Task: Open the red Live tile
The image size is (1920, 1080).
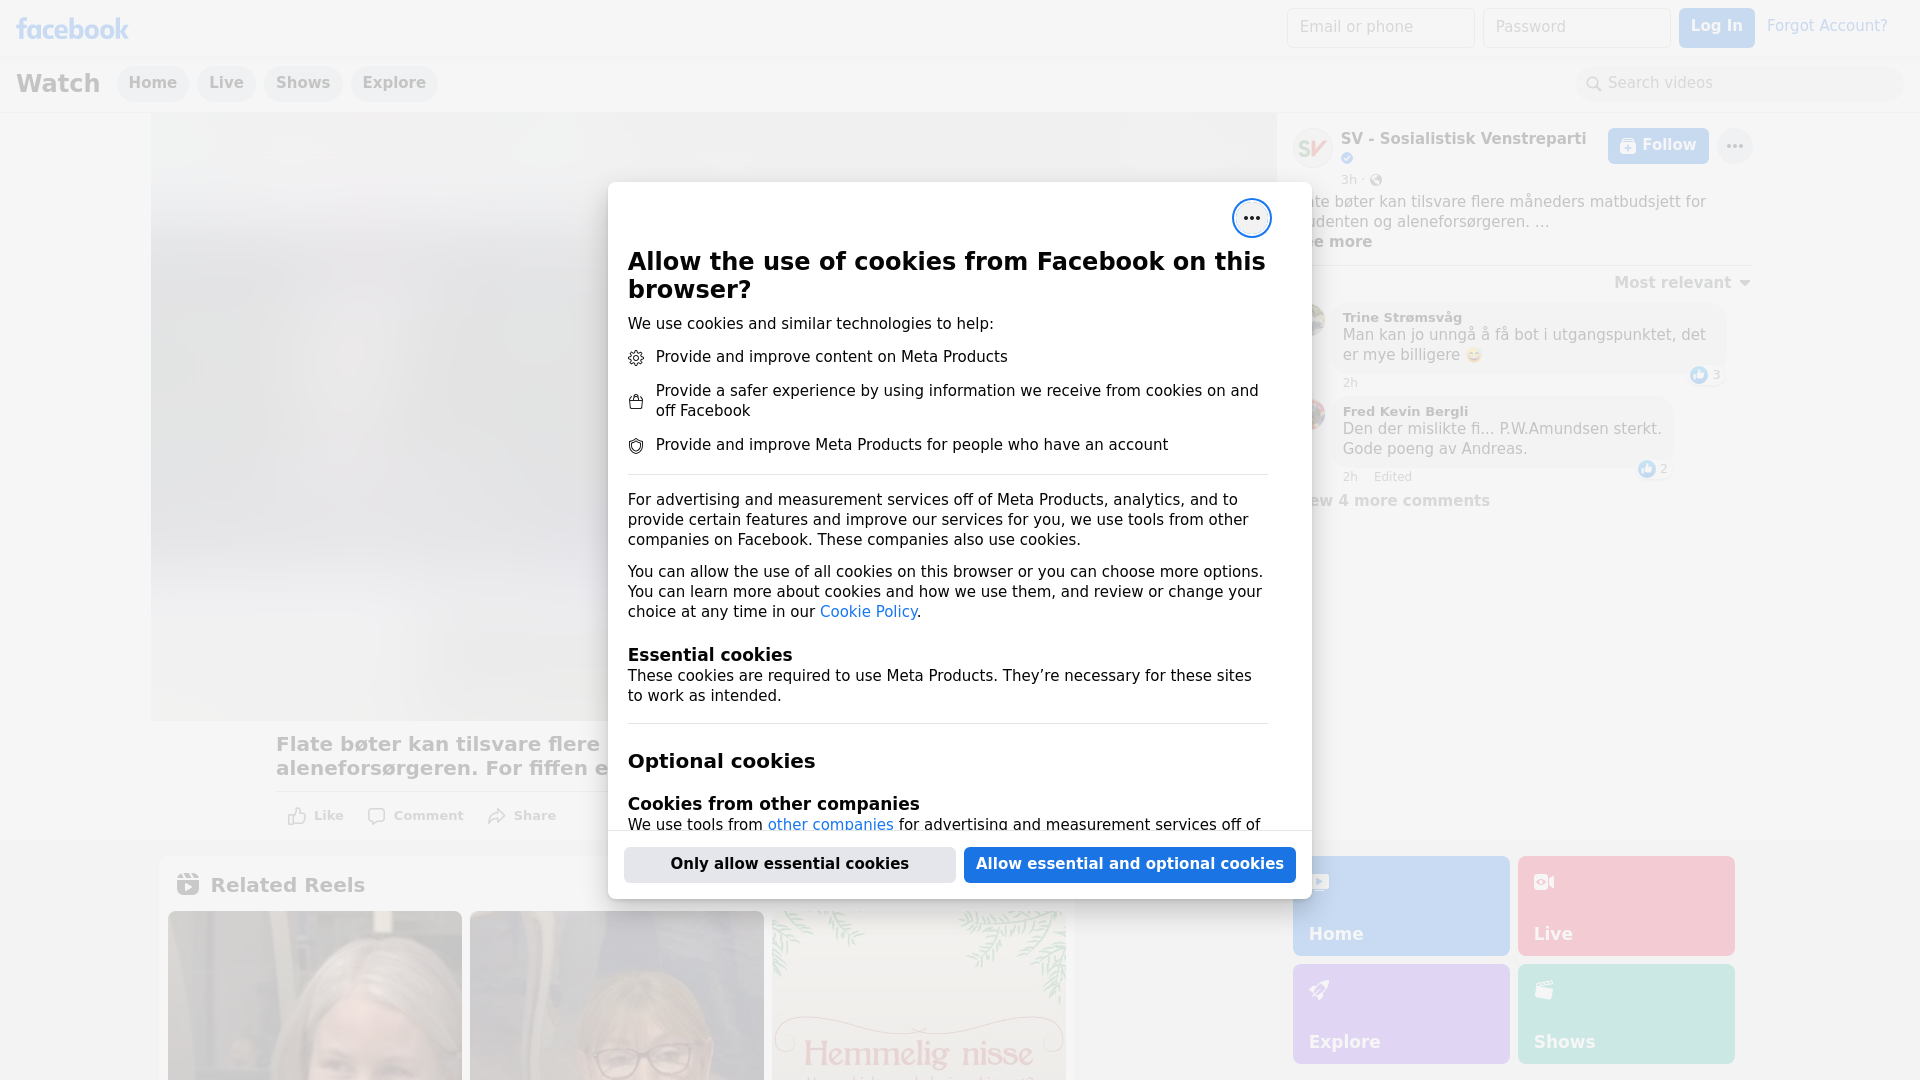Action: click(x=1626, y=906)
